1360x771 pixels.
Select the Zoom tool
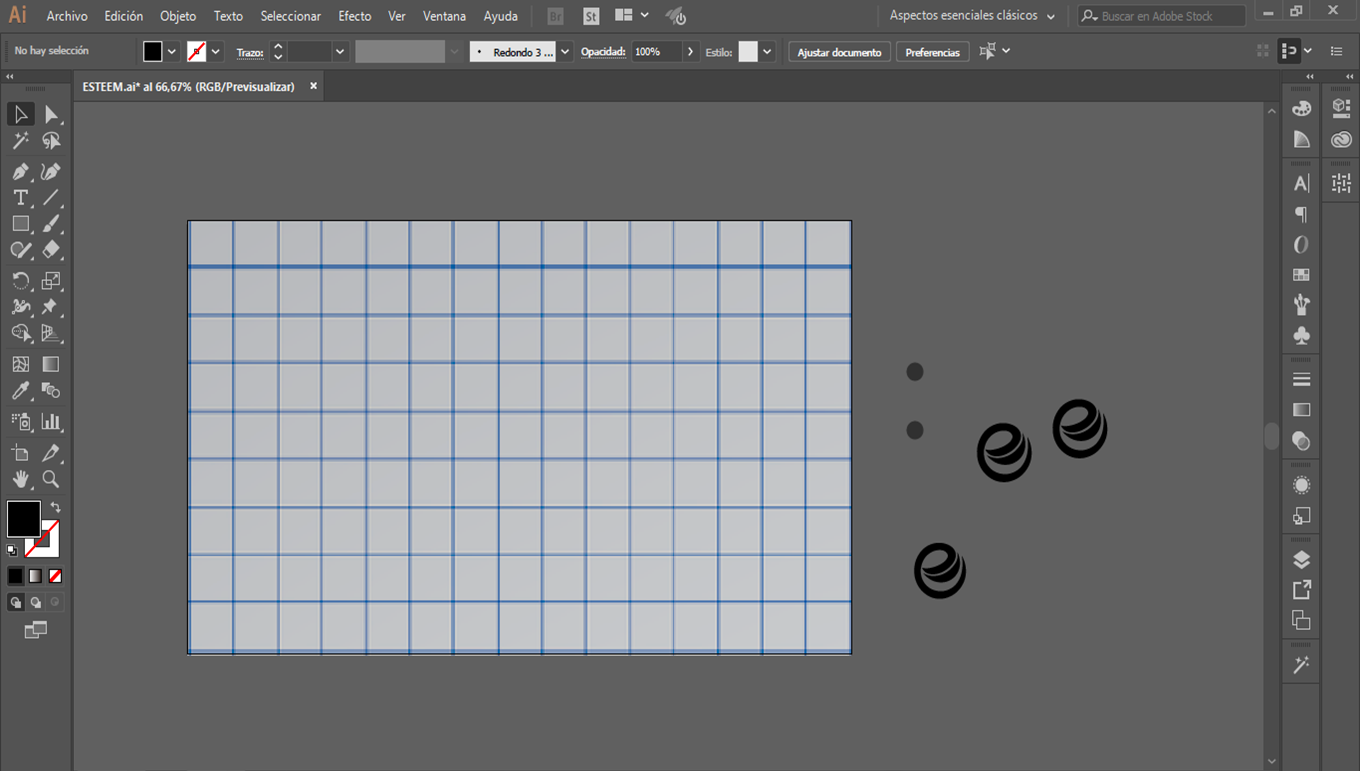(51, 480)
